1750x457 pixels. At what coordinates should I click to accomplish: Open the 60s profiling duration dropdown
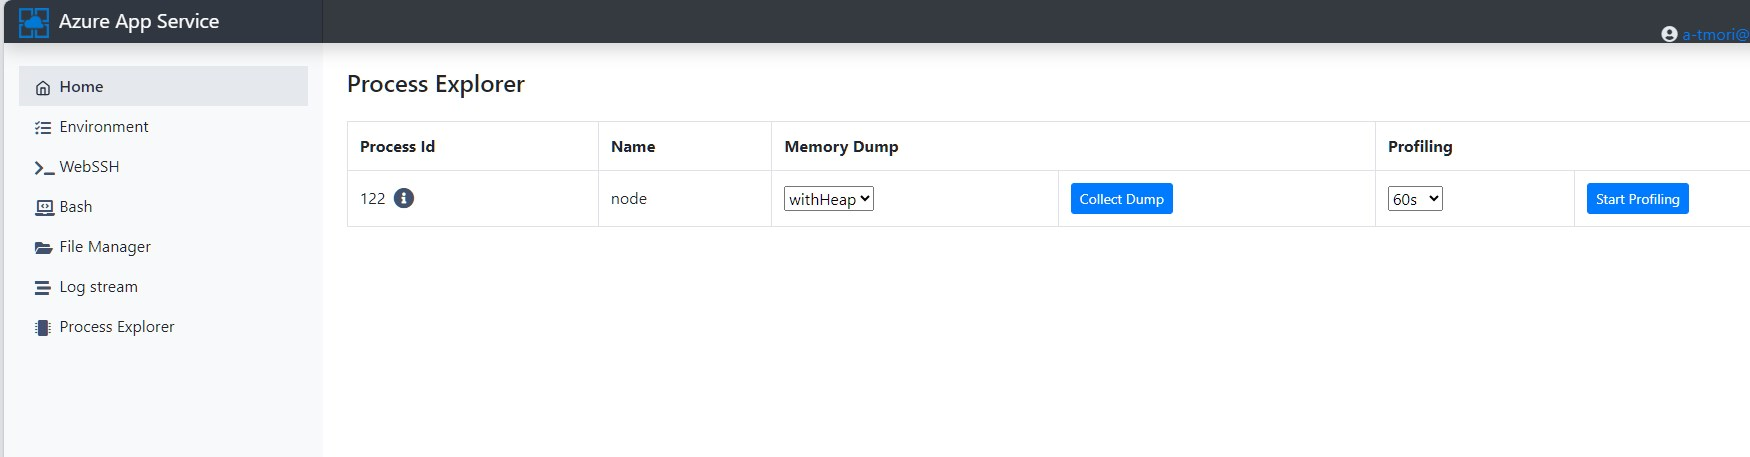1415,199
